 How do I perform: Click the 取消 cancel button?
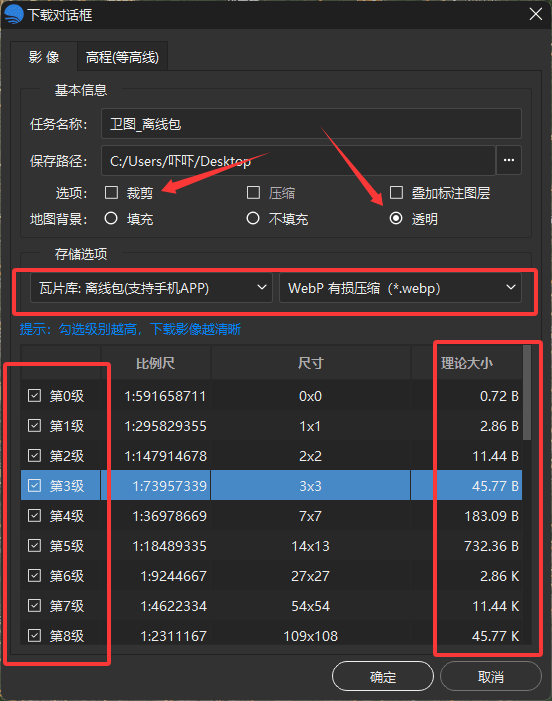491,676
